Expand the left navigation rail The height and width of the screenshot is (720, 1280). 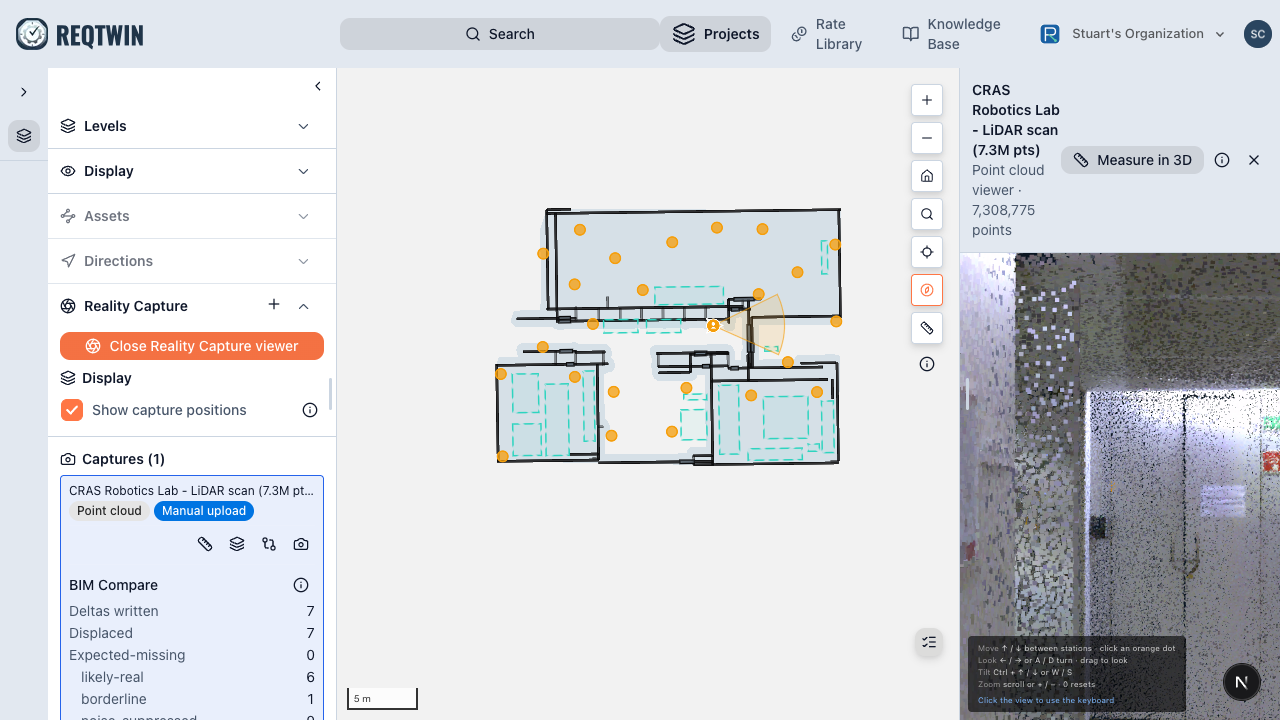click(24, 92)
